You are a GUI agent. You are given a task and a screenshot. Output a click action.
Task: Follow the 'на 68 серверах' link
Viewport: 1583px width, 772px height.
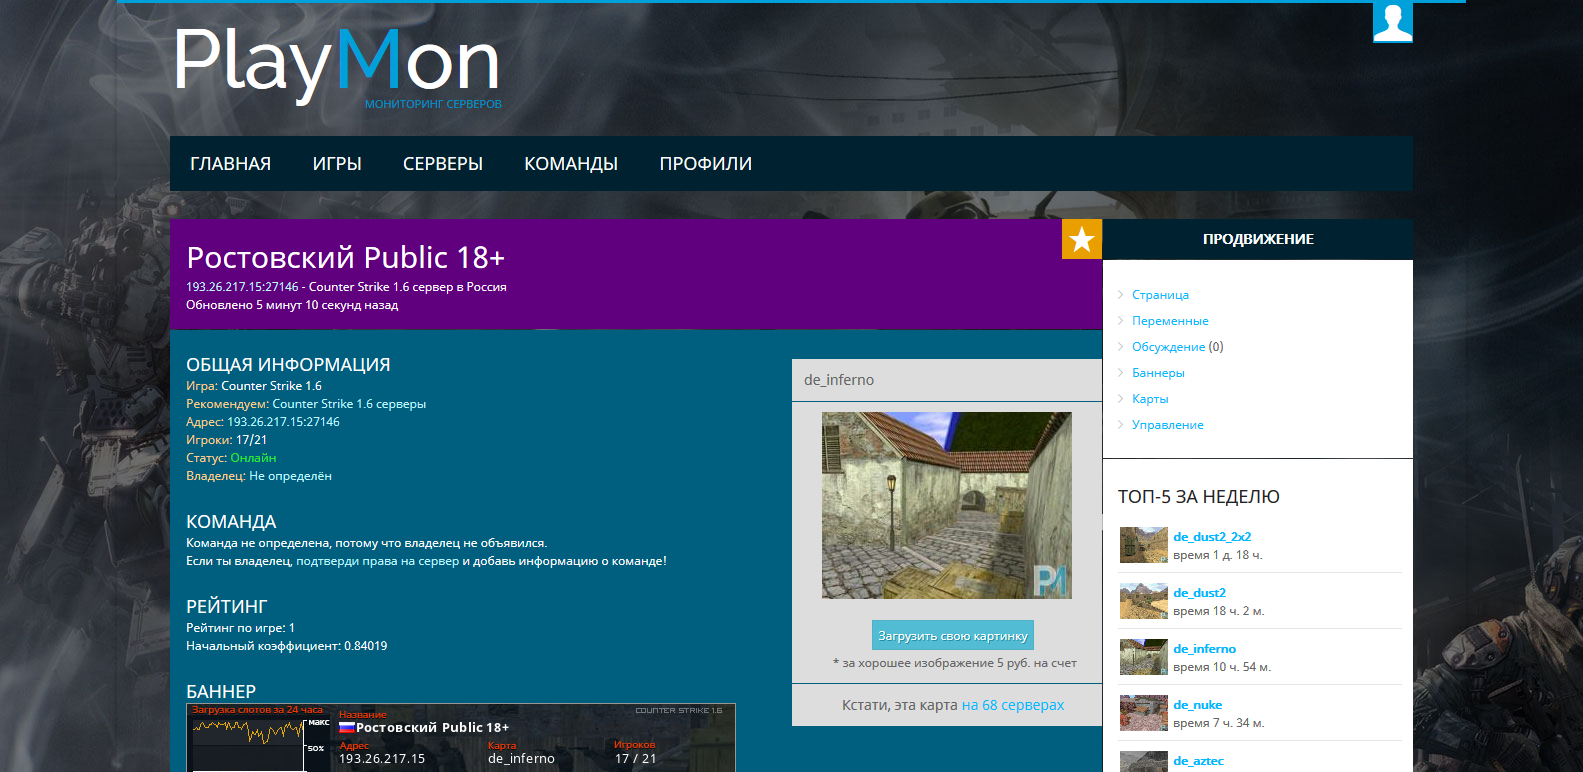(x=1012, y=705)
